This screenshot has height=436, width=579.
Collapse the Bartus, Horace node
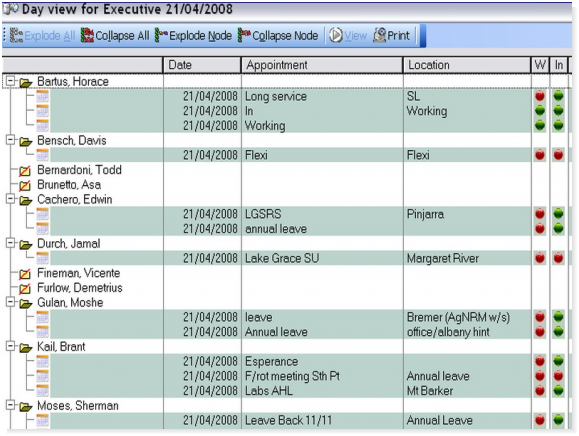(x=11, y=81)
